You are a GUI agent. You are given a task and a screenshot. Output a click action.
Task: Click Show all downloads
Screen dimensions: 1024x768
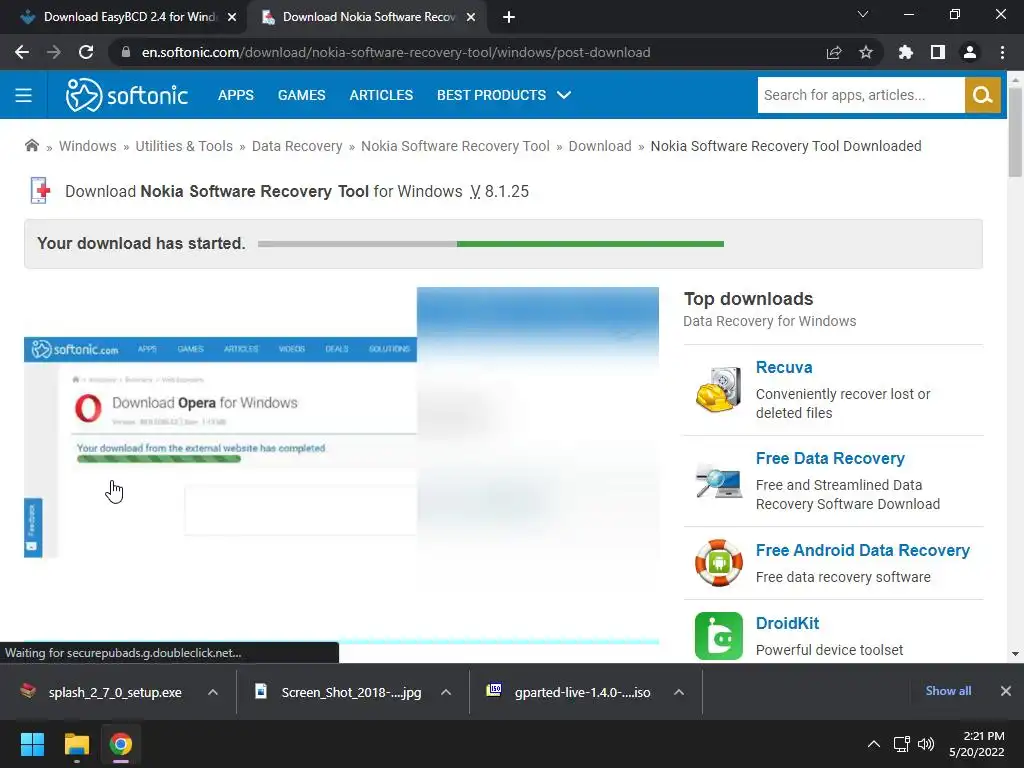948,691
